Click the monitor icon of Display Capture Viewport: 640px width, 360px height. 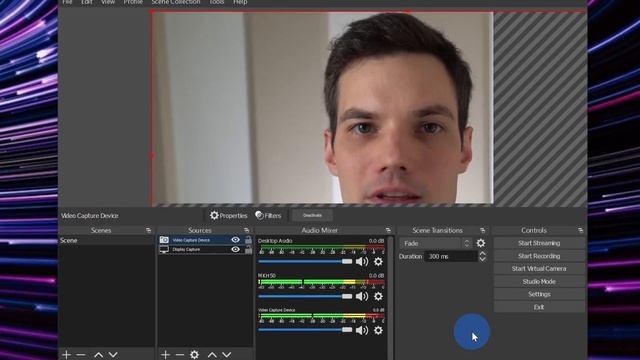[x=164, y=249]
